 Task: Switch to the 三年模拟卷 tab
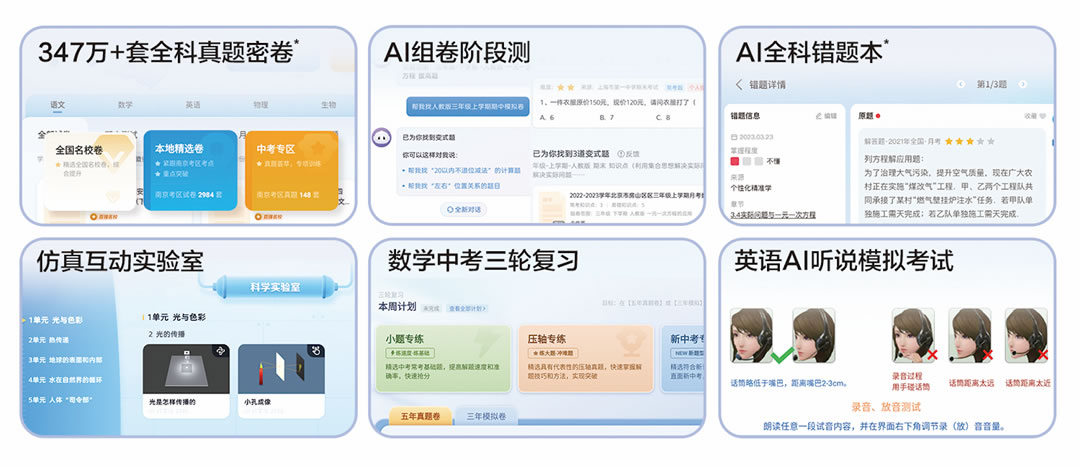pyautogui.click(x=486, y=416)
